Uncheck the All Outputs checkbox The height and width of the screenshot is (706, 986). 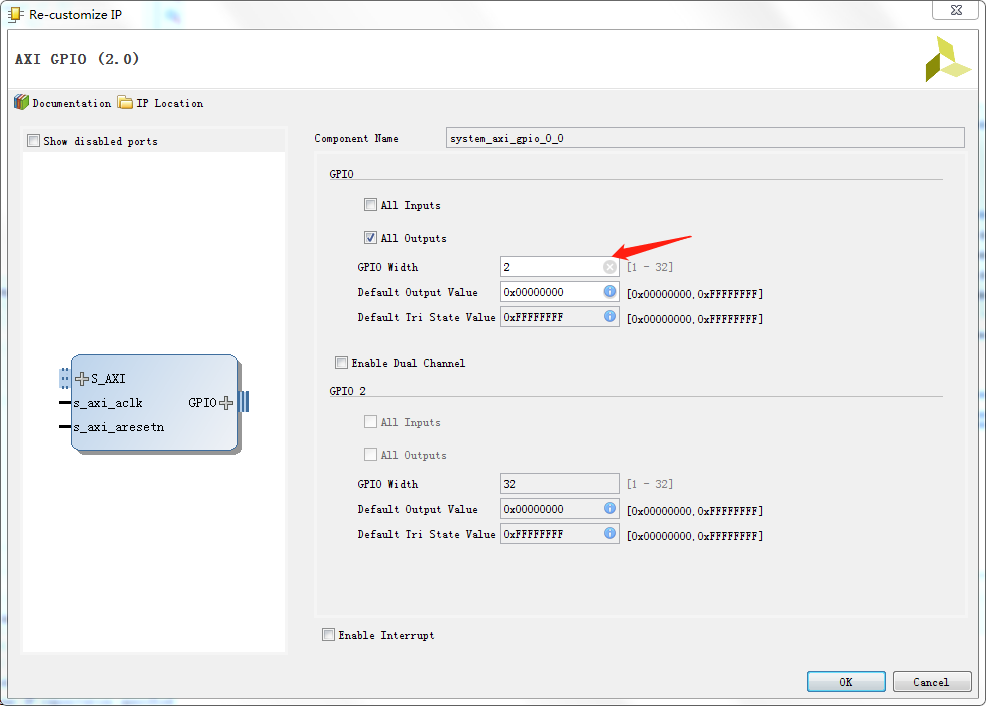point(370,237)
